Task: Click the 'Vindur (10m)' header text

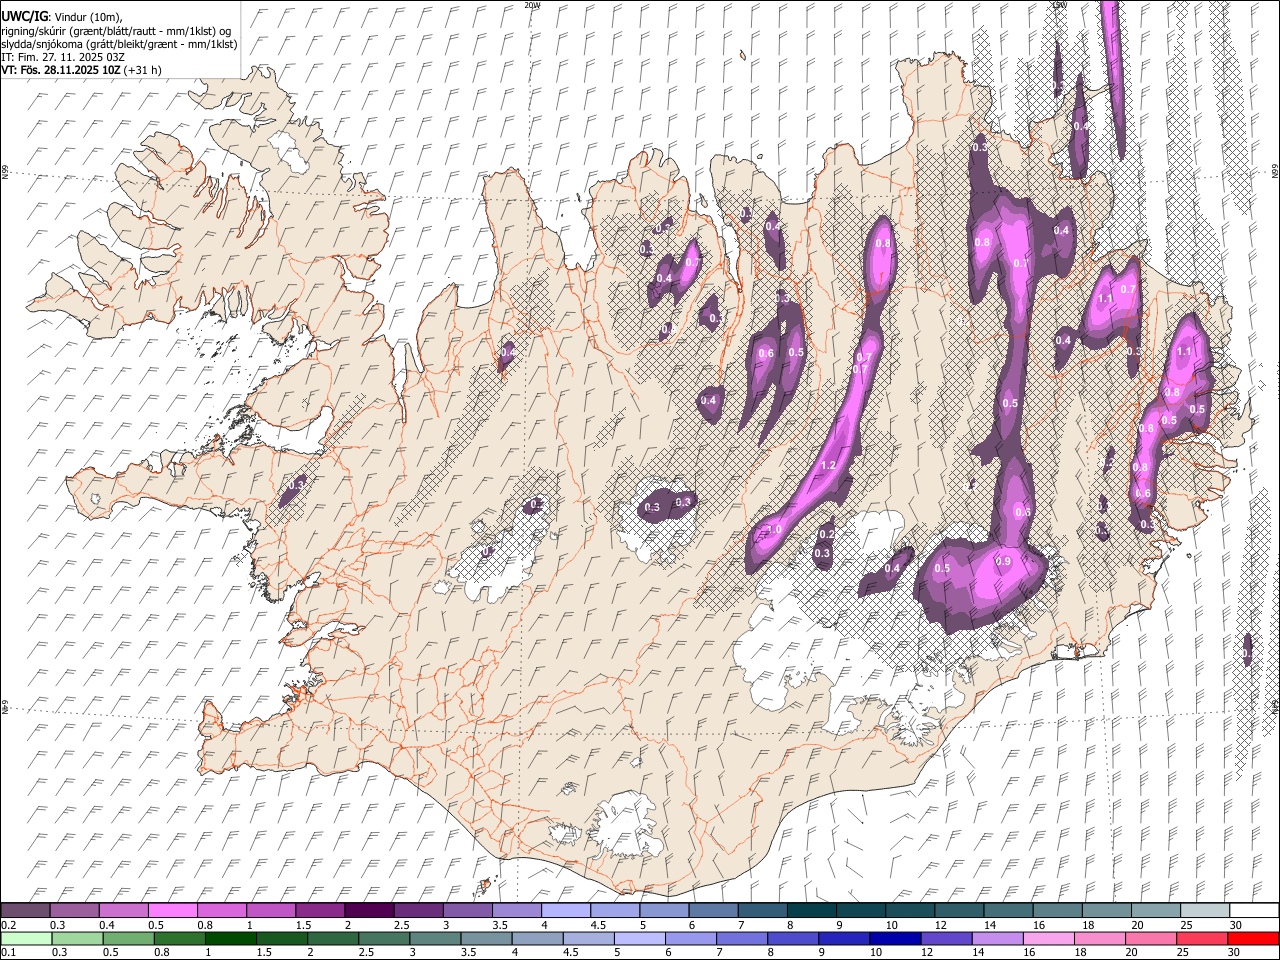Action: click(x=88, y=17)
